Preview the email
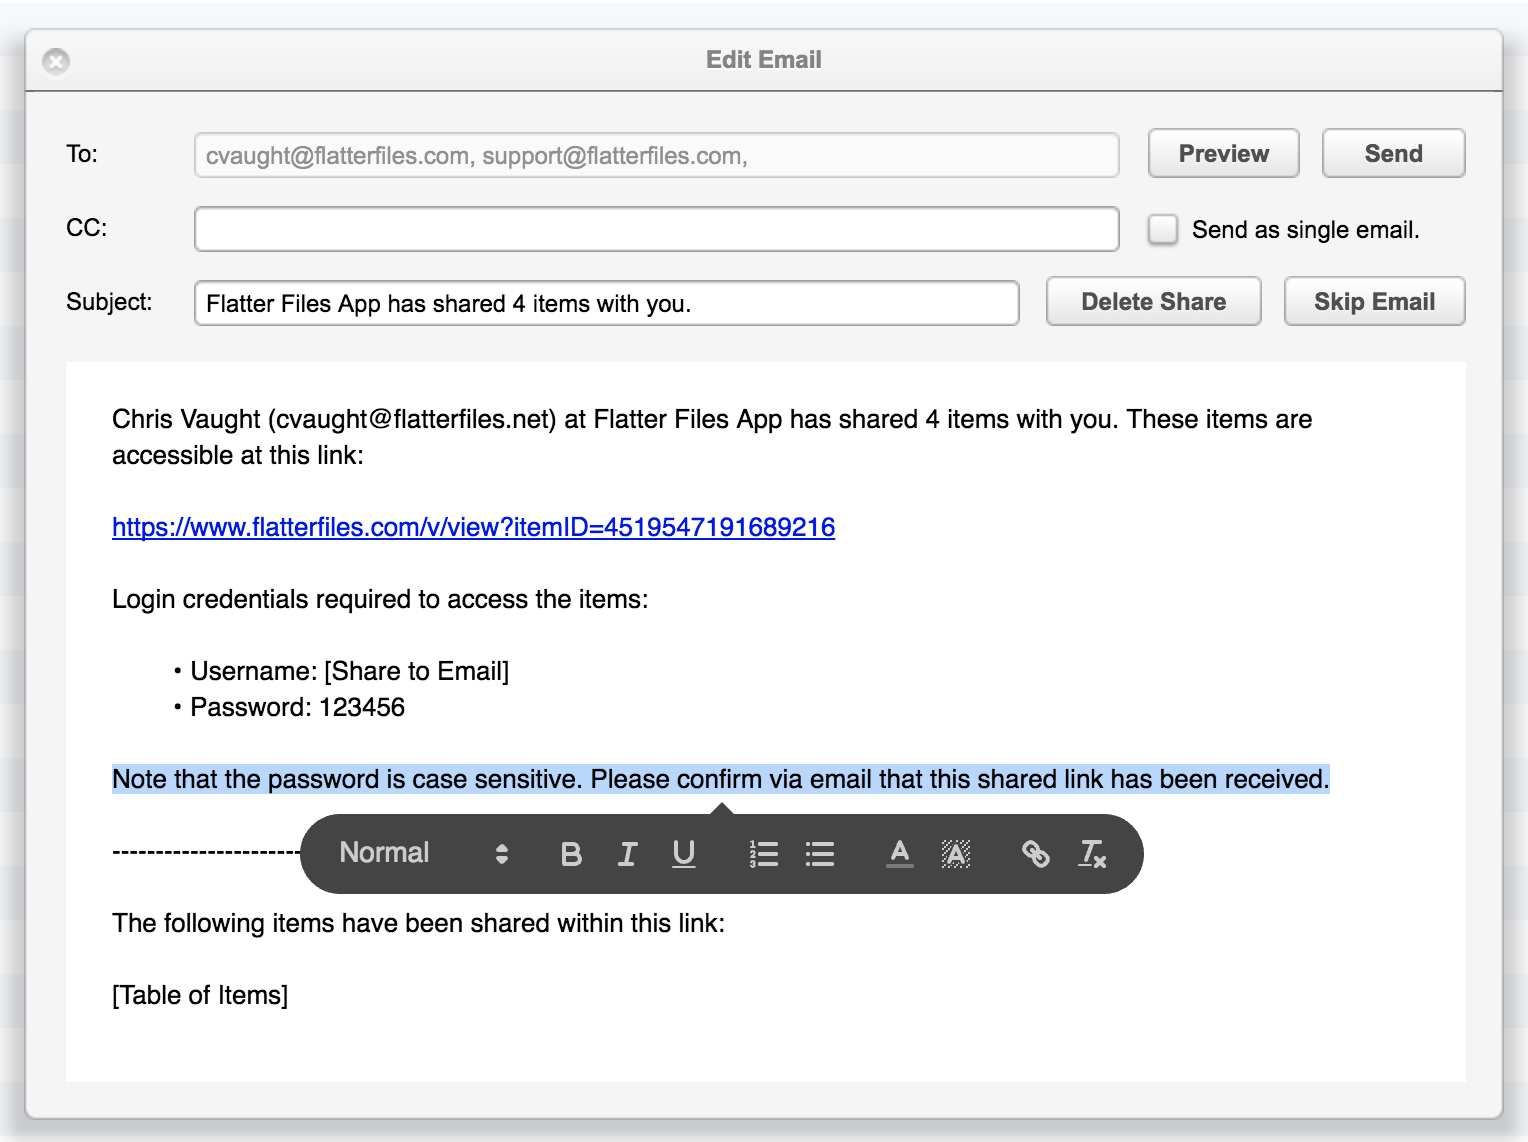Image resolution: width=1528 pixels, height=1142 pixels. [1223, 153]
